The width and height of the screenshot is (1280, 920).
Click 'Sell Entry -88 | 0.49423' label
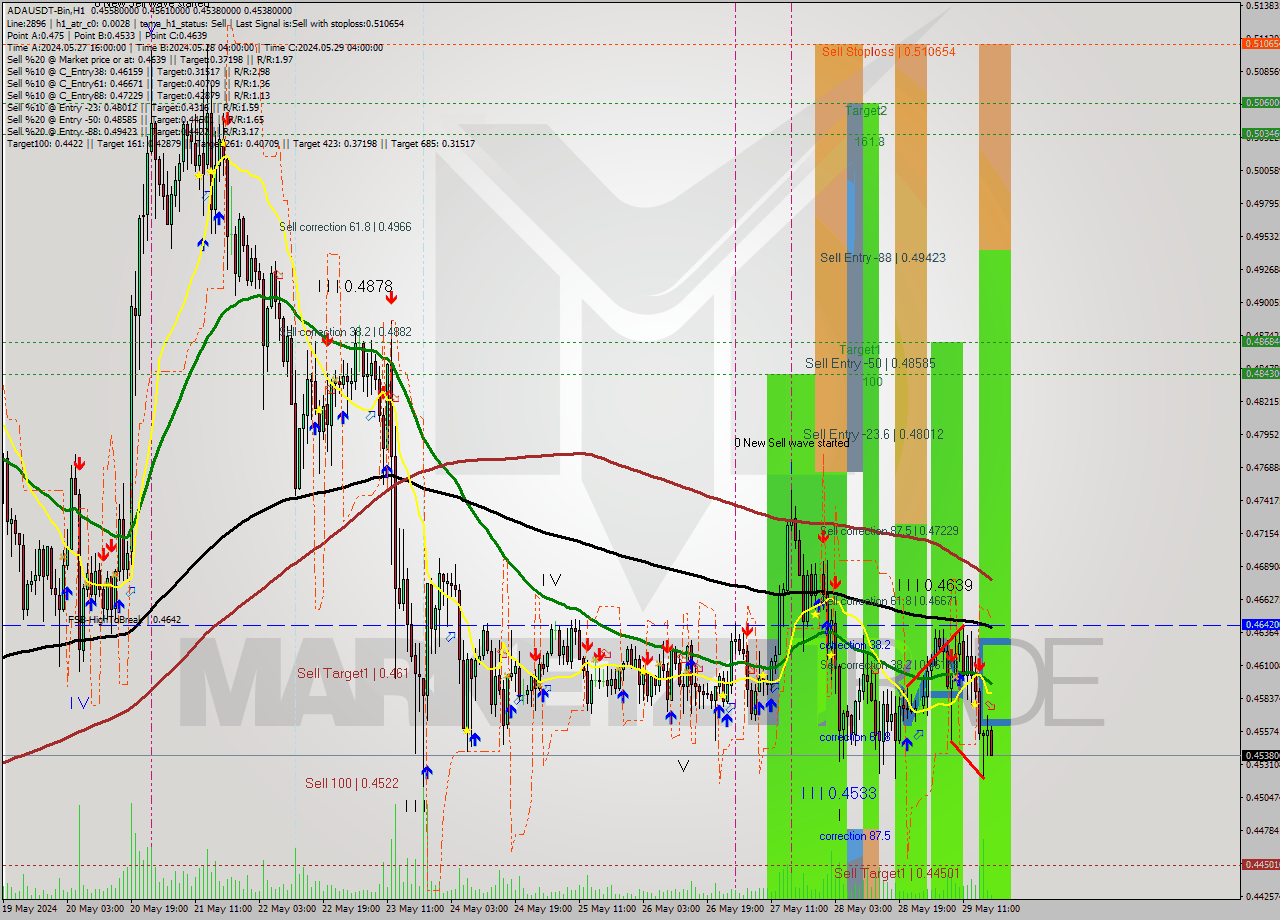[x=883, y=257]
